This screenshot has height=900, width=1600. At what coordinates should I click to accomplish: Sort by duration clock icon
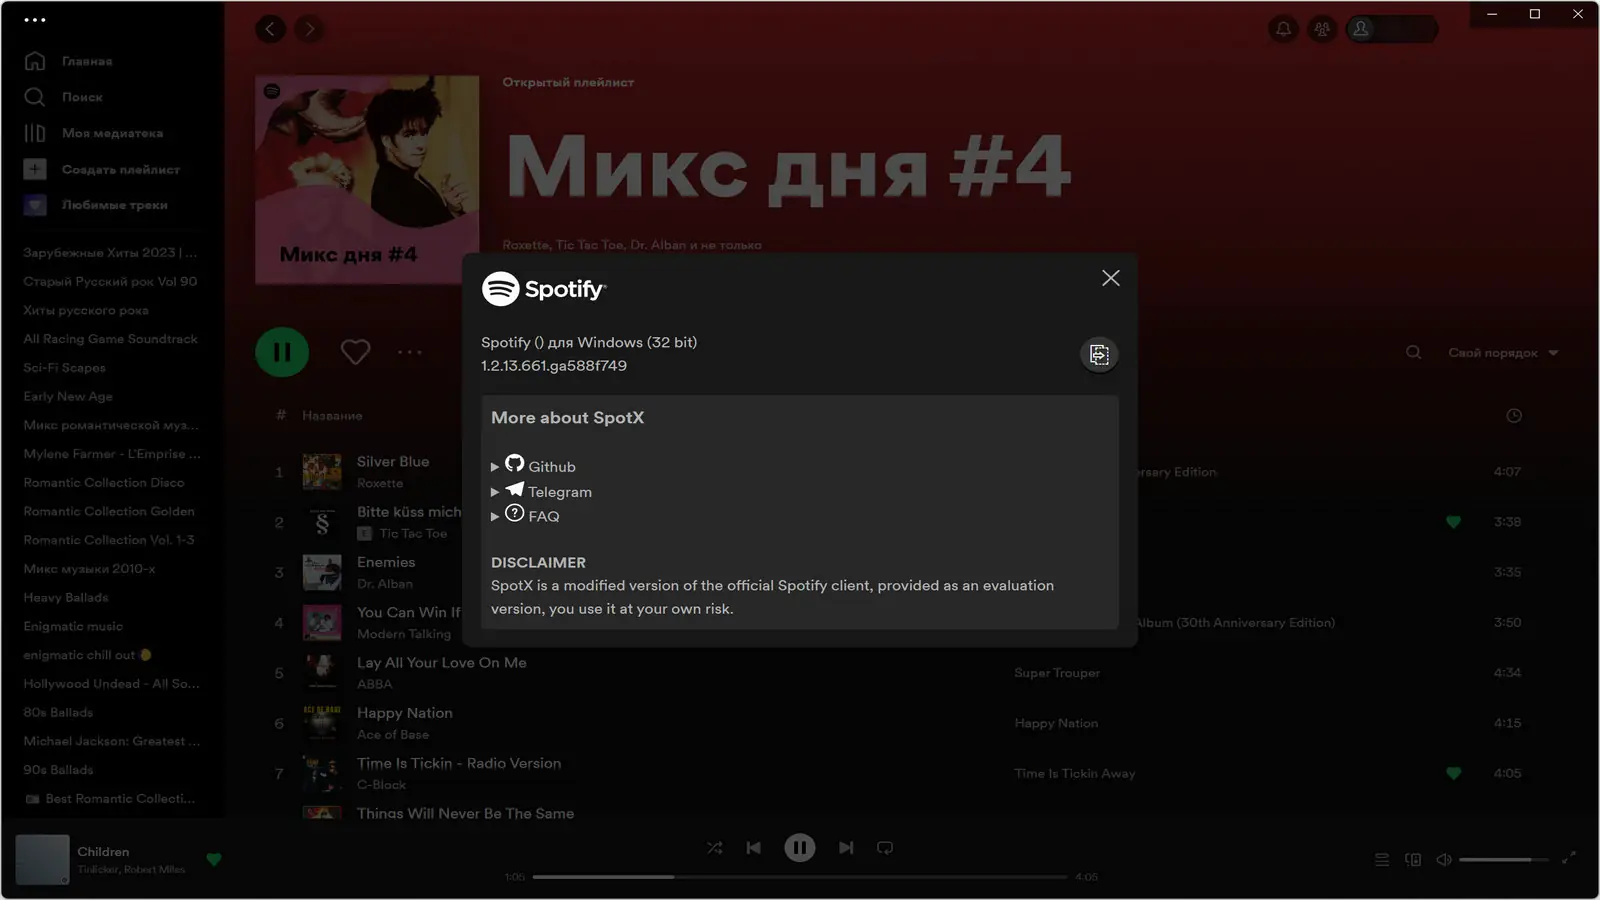tap(1514, 416)
